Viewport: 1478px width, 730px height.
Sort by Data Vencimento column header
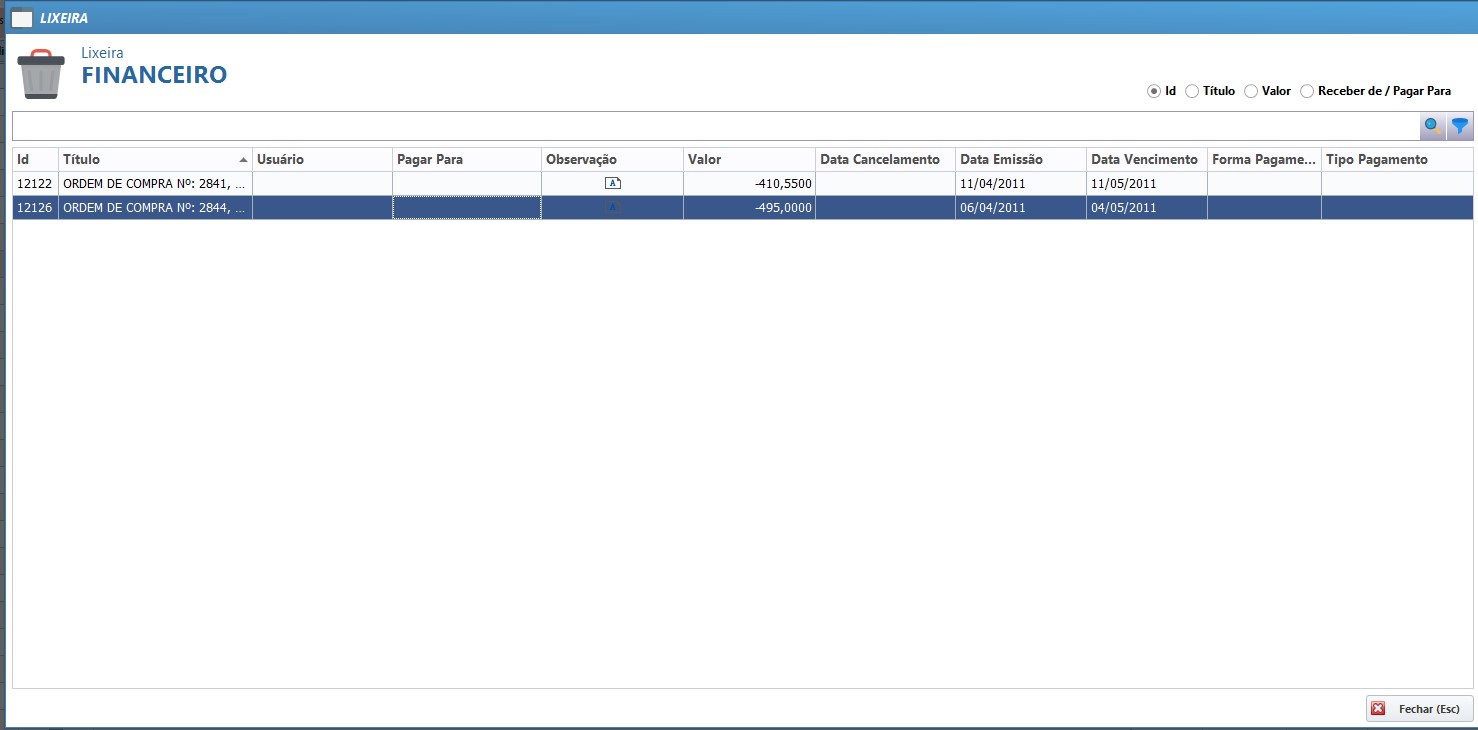click(x=1144, y=160)
